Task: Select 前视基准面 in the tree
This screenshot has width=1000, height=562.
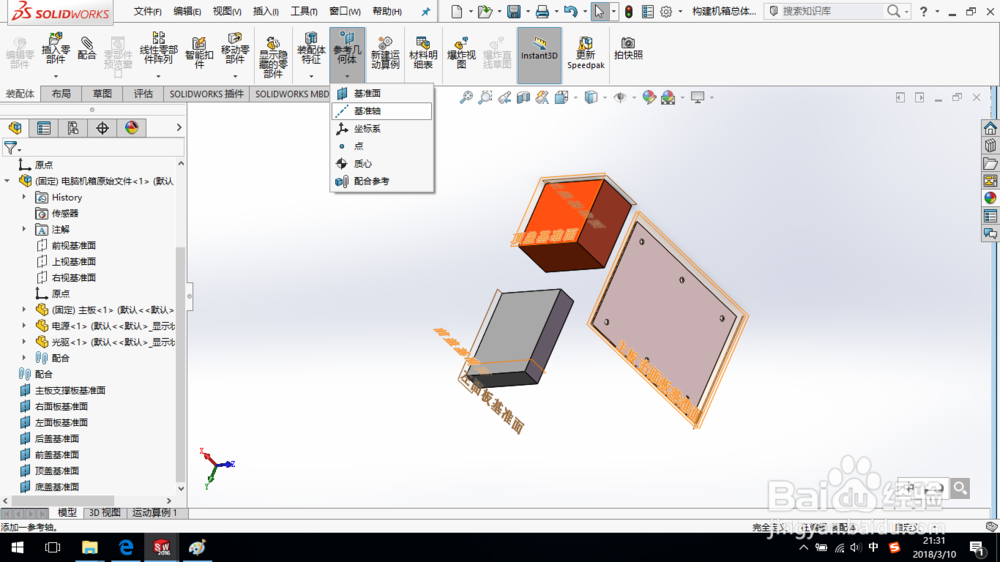Action: tap(74, 246)
